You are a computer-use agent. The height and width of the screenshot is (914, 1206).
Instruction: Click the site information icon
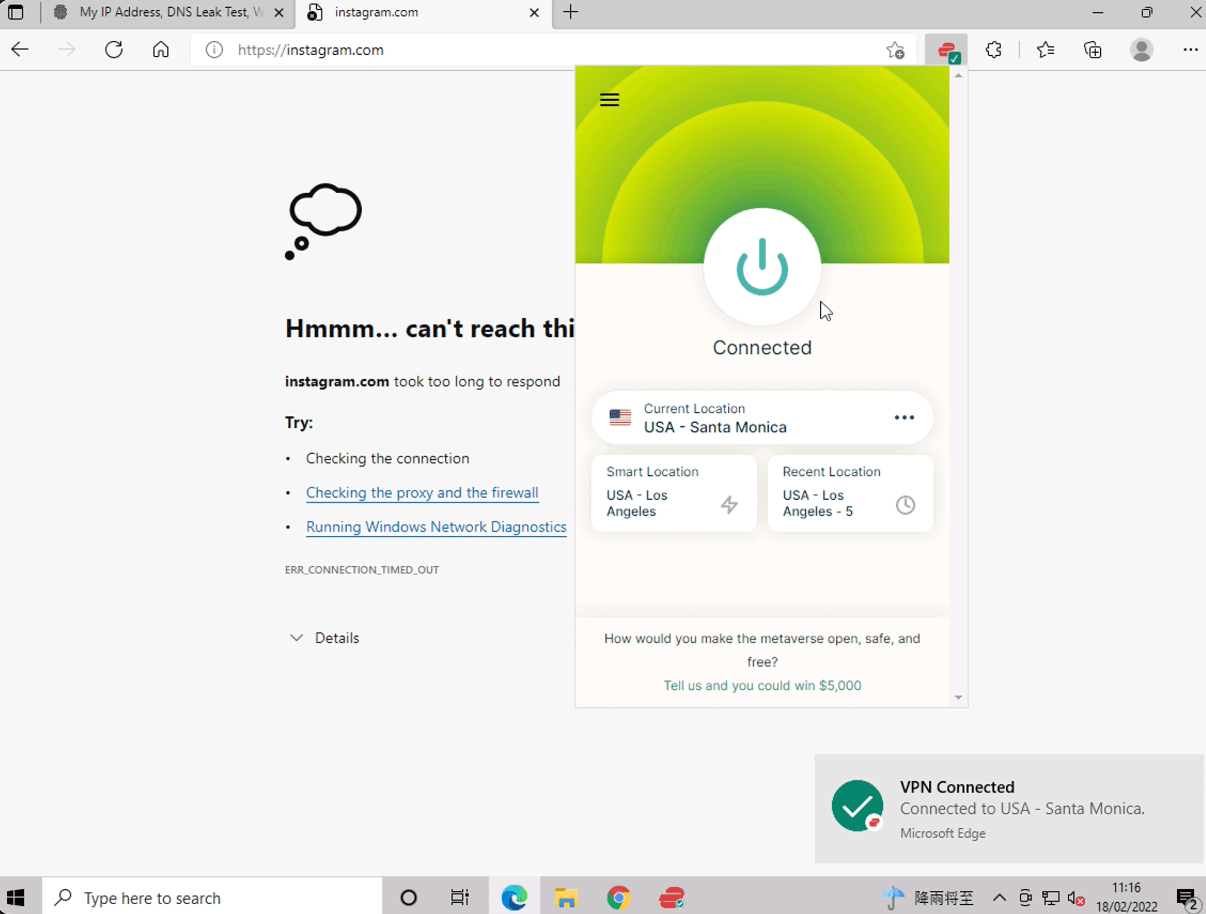[214, 50]
